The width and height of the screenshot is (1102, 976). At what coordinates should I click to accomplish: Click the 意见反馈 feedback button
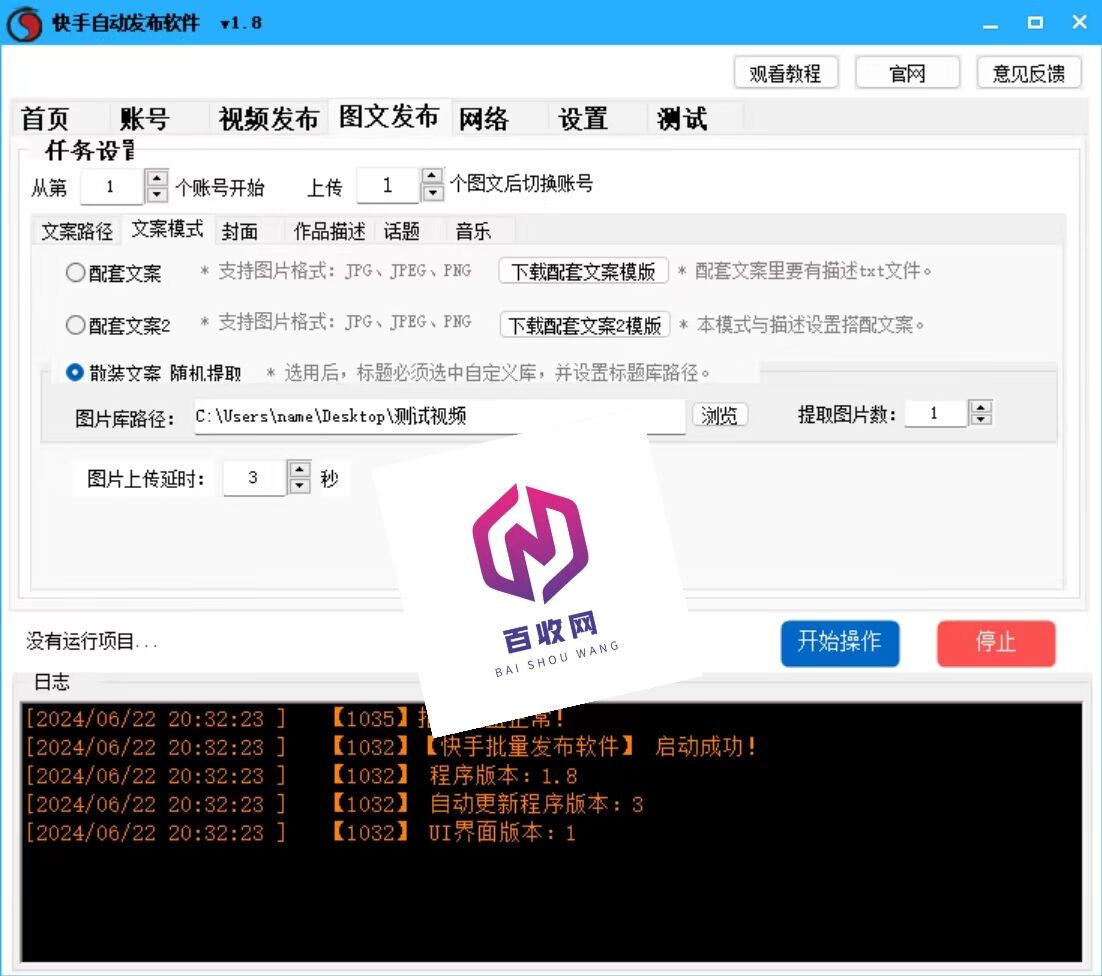[1029, 73]
